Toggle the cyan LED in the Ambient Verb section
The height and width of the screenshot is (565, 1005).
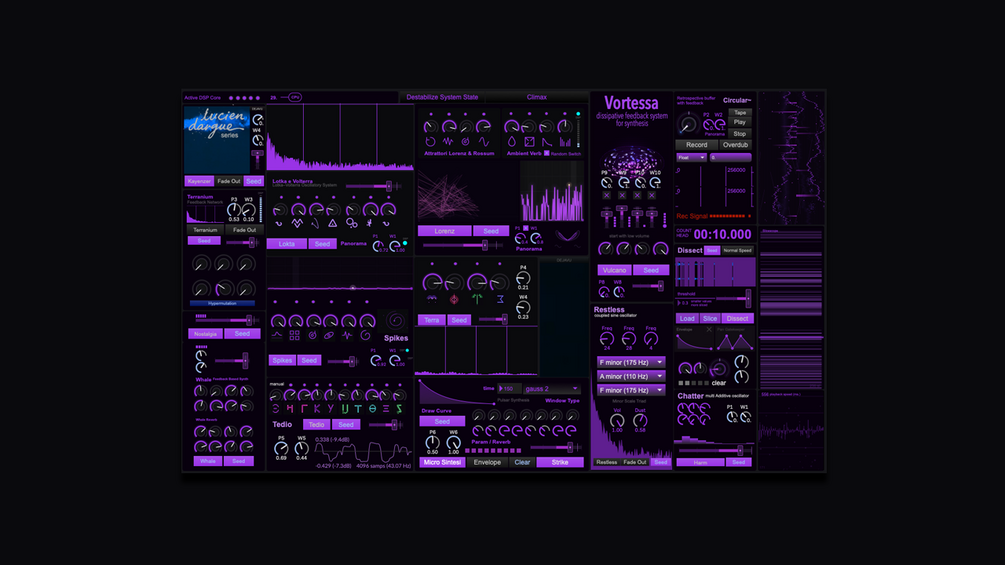click(578, 114)
